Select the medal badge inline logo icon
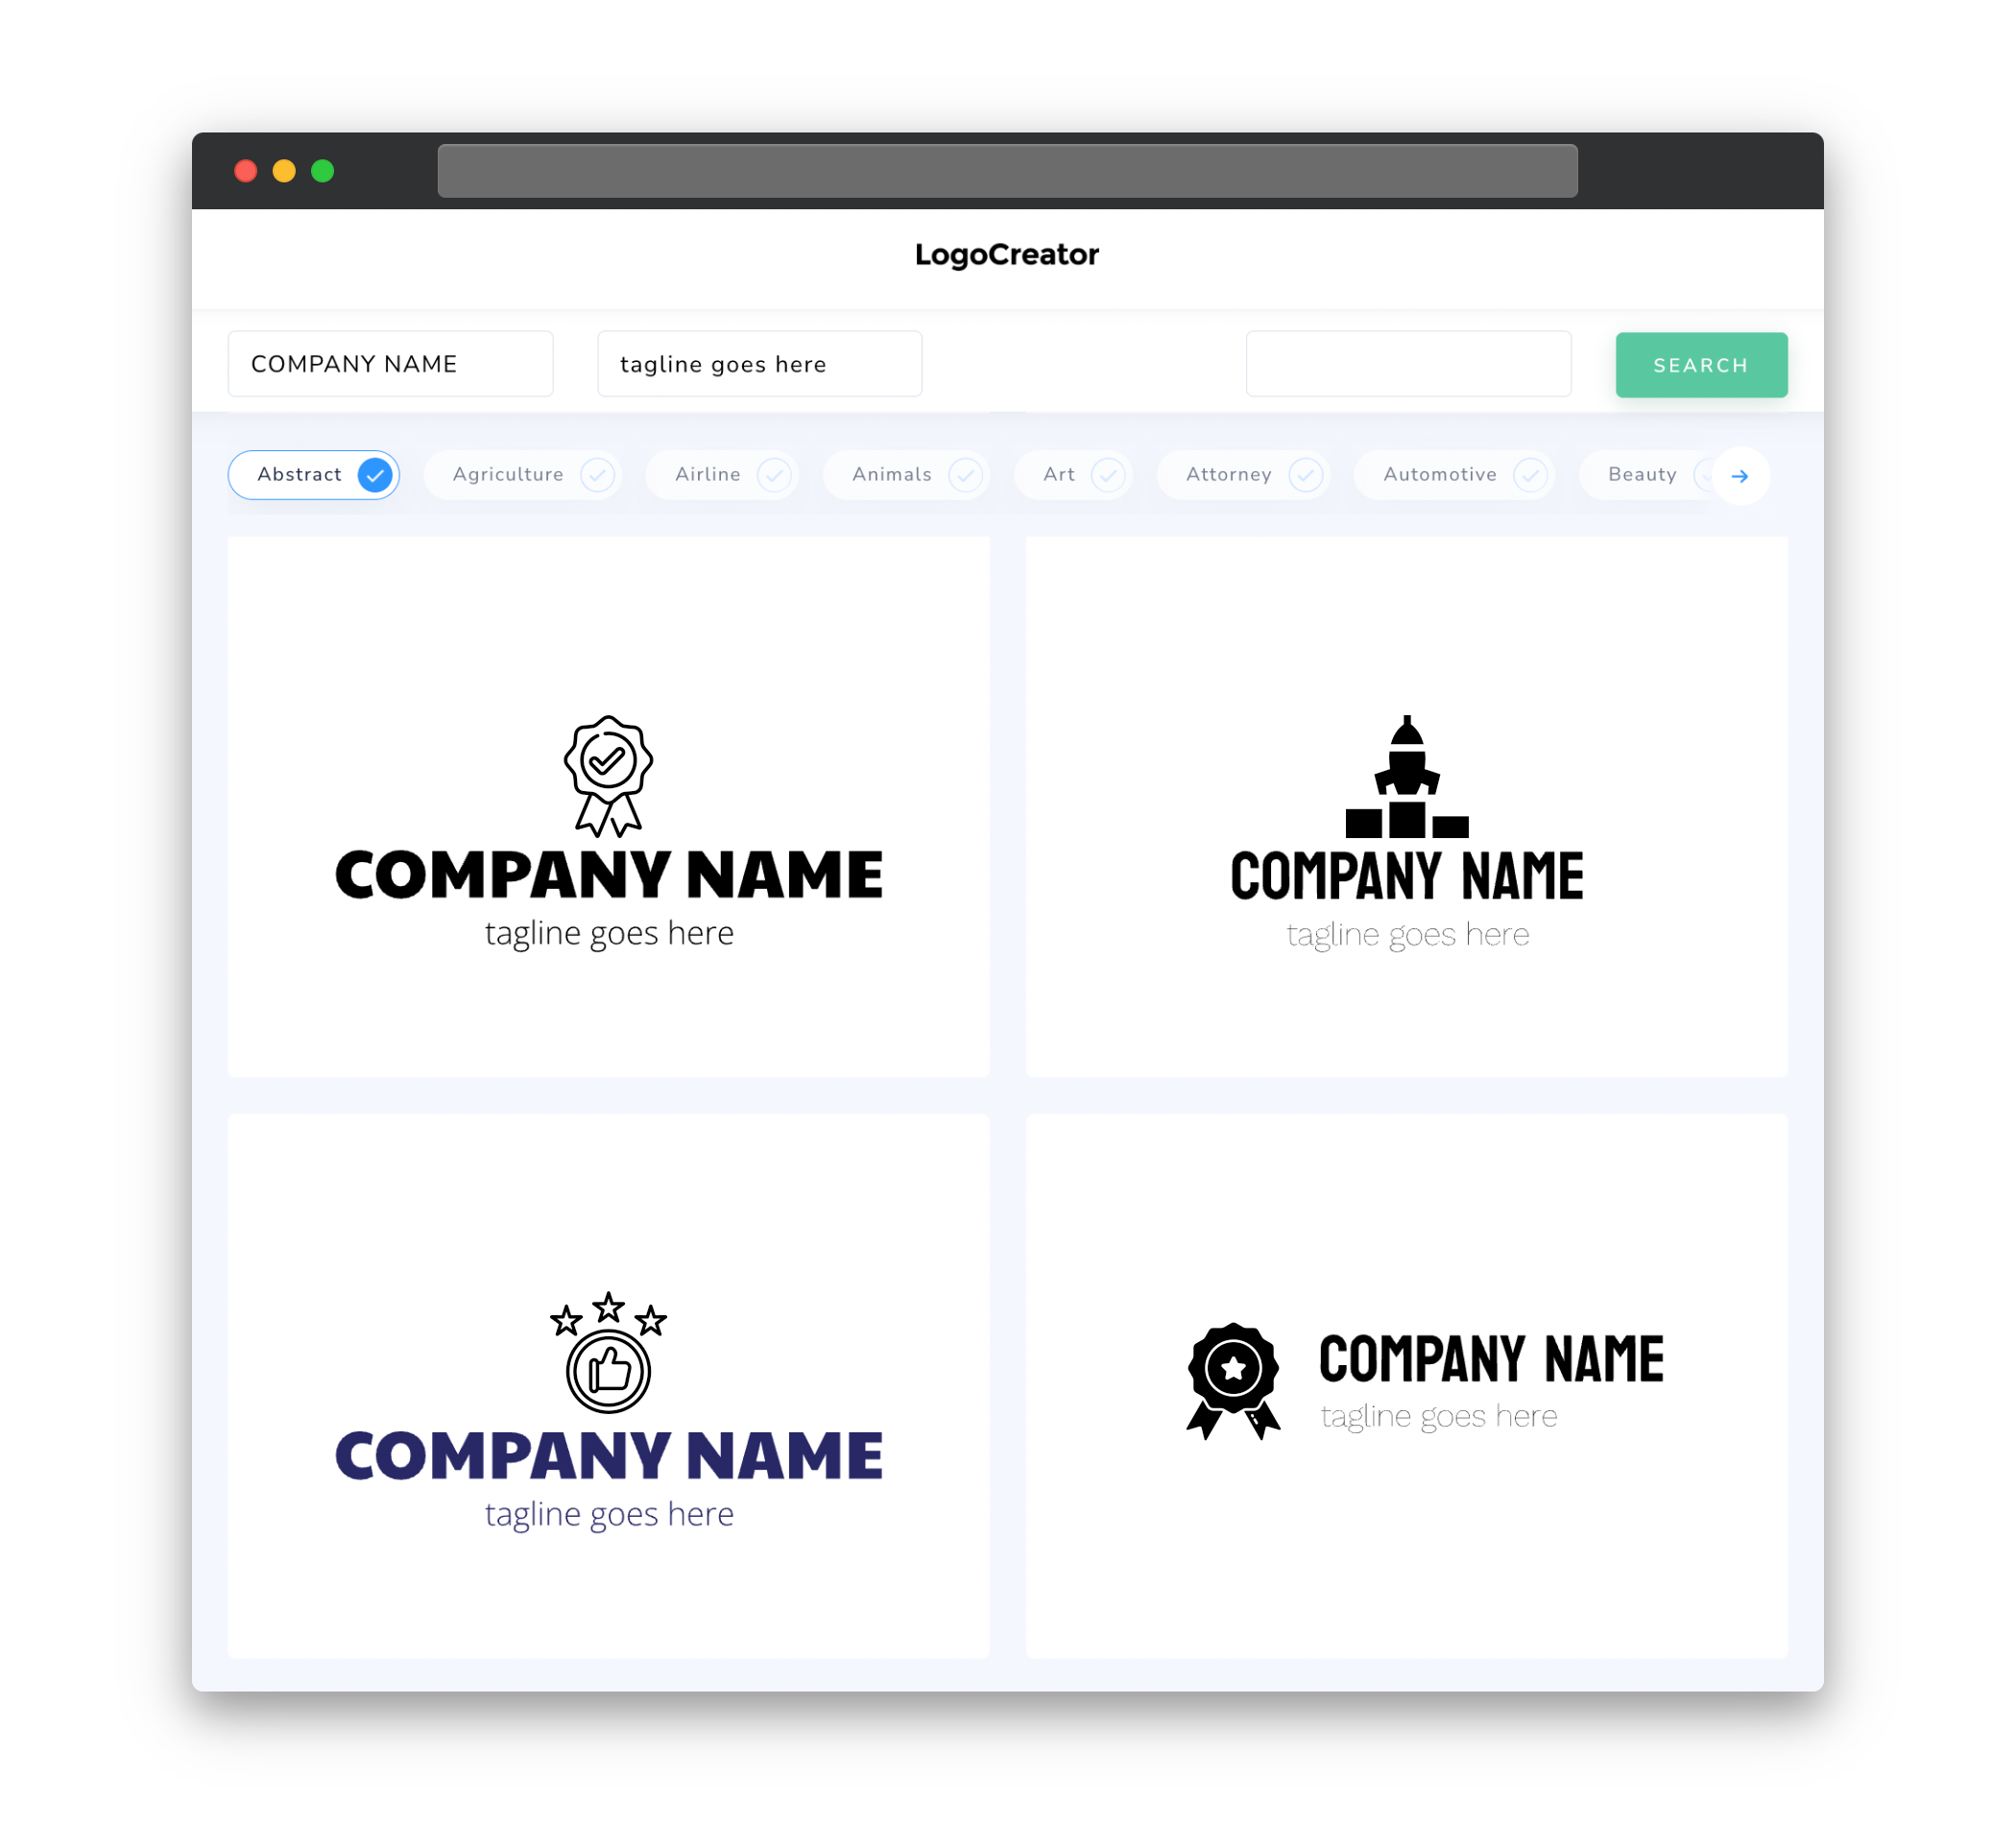Image resolution: width=2016 pixels, height=1824 pixels. (1231, 1381)
